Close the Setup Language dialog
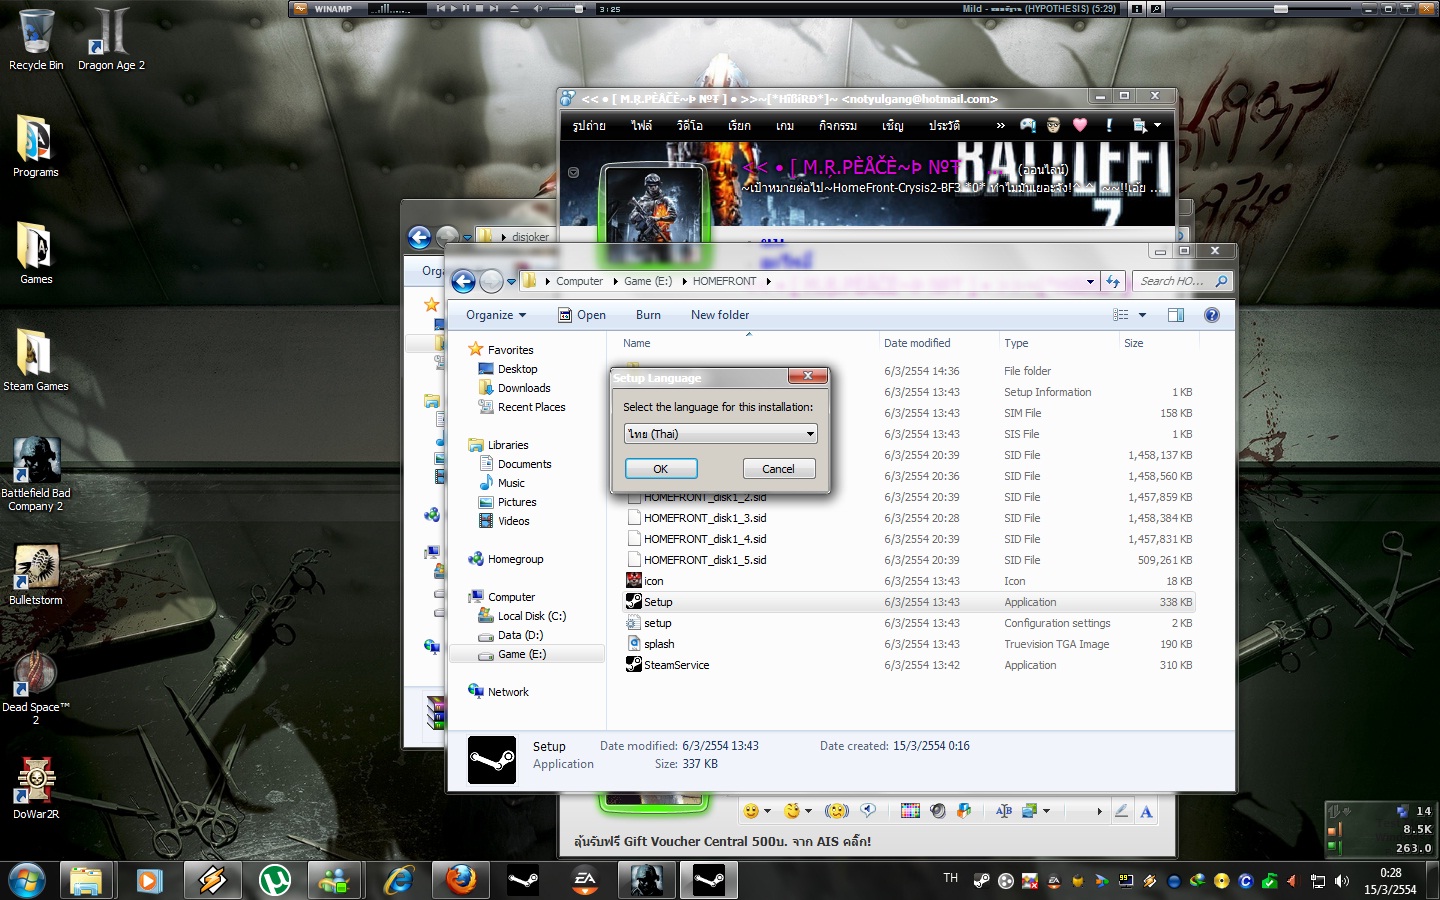 point(807,376)
